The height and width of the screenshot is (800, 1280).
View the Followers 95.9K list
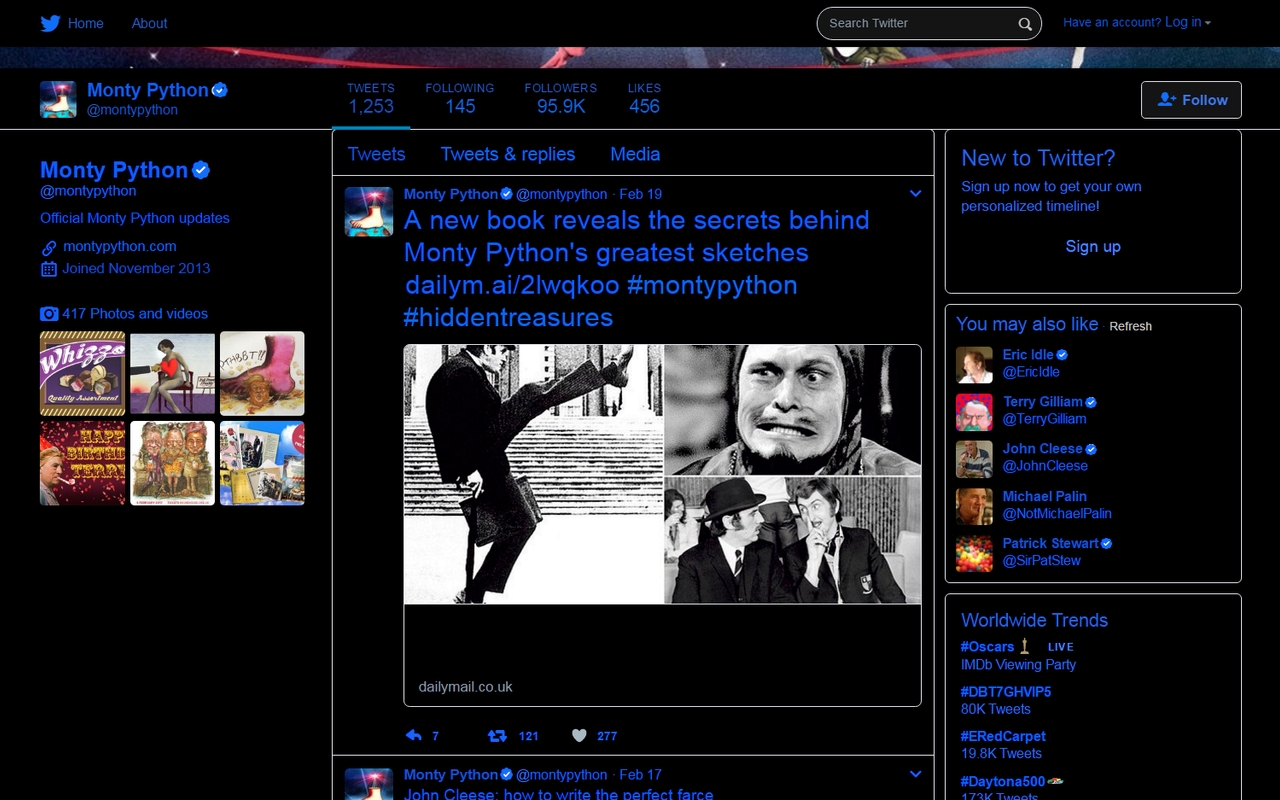coord(561,99)
